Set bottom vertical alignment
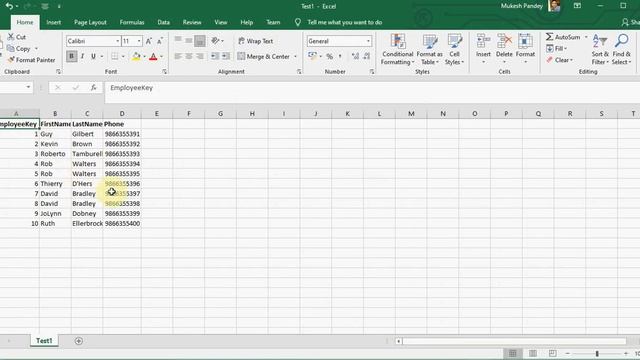This screenshot has width=640, height=360. click(200, 40)
